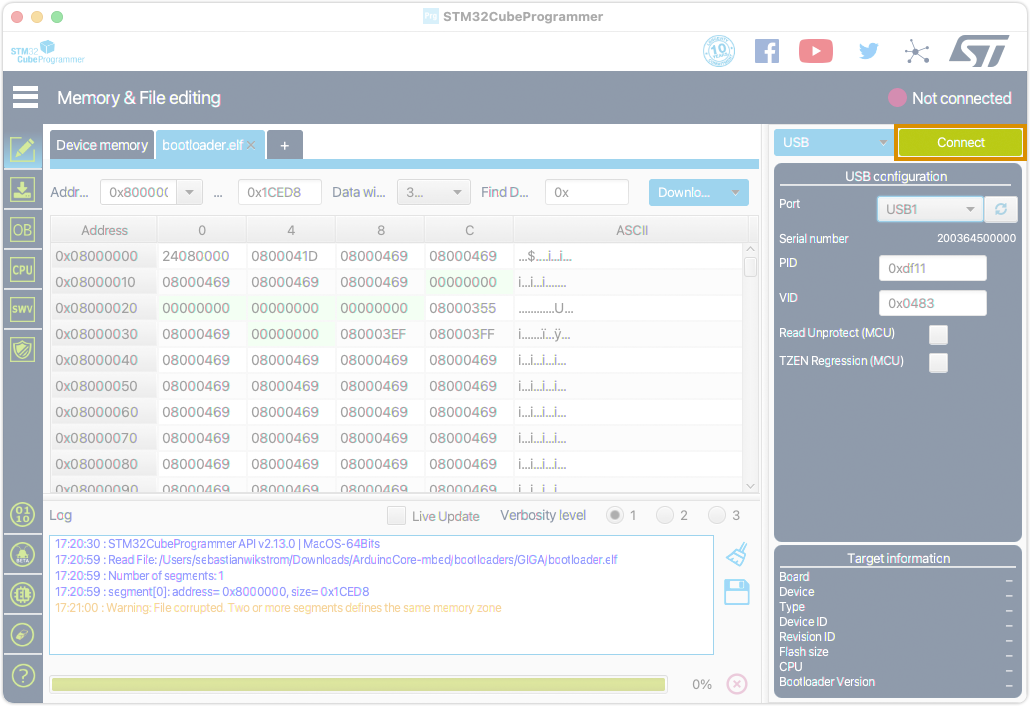This screenshot has width=1030, height=706.
Task: Open the help question mark icon
Action: (x=23, y=675)
